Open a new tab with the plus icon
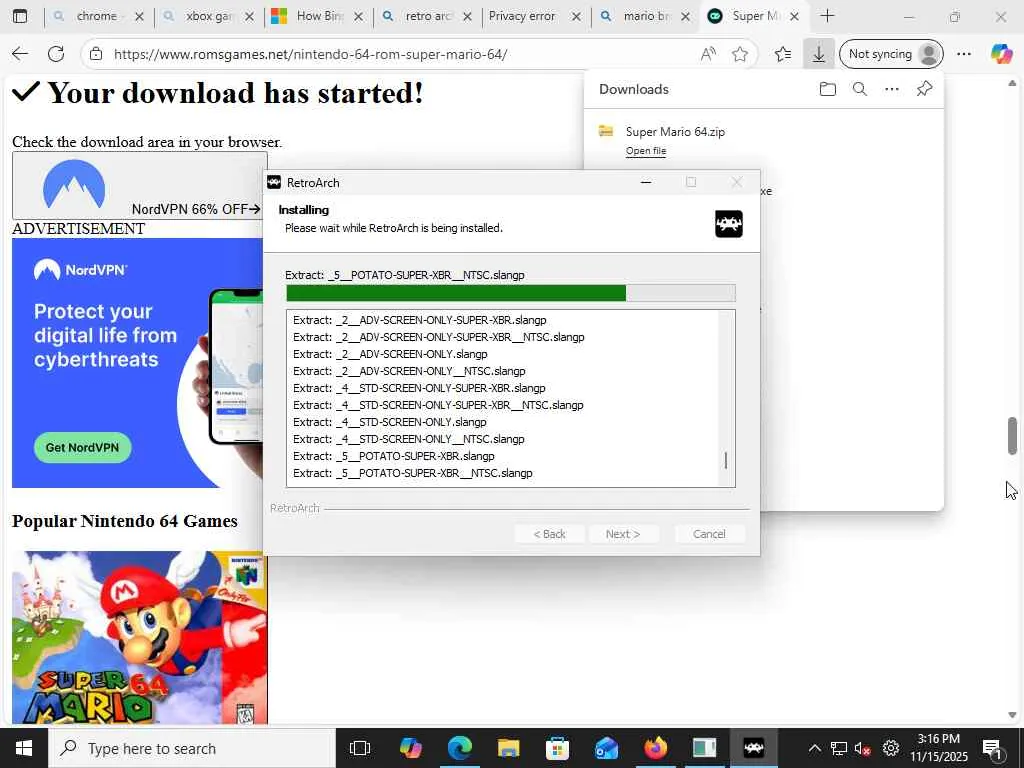 pos(827,16)
